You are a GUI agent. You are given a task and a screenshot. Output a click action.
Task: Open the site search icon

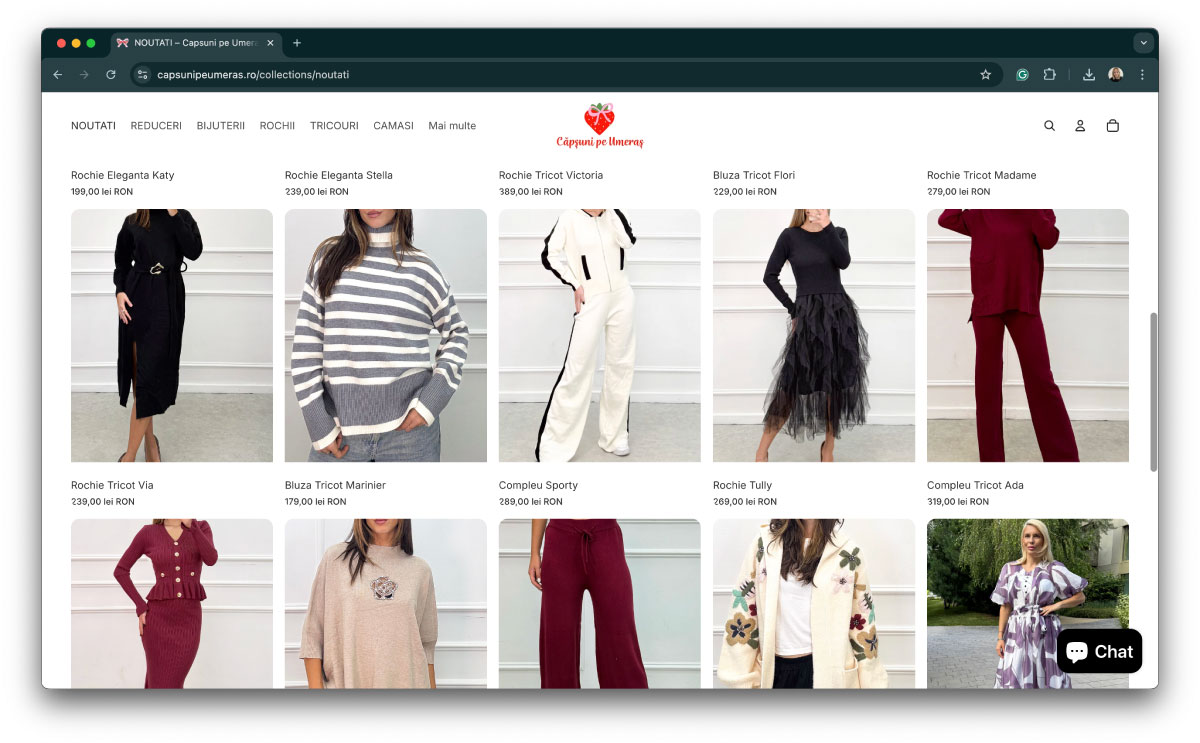click(x=1049, y=126)
